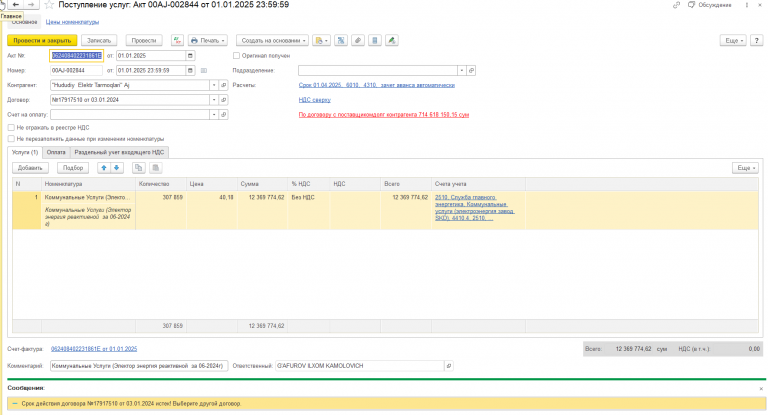
Task: Click the Подбор button
Action: [x=73, y=168]
